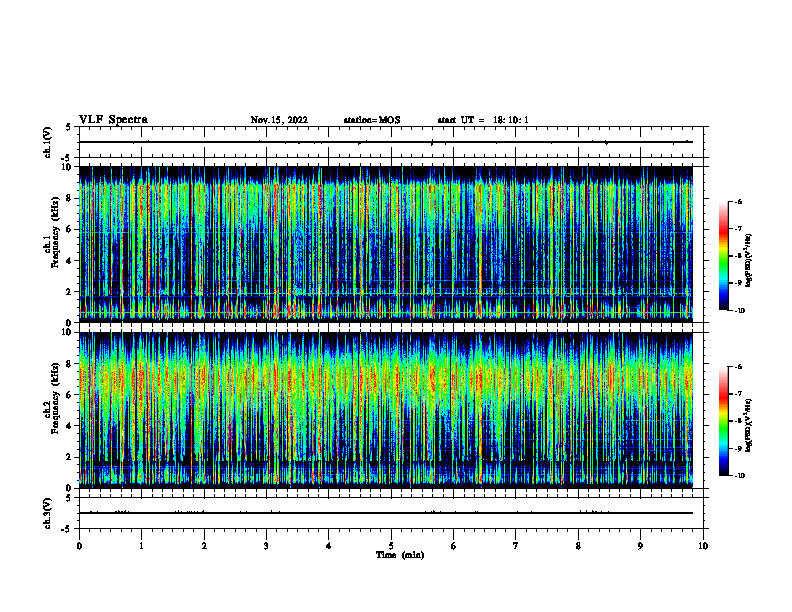The width and height of the screenshot is (792, 612).
Task: Click the 'ch.2 Frequency (kHz)' axis label
Action: pos(52,398)
